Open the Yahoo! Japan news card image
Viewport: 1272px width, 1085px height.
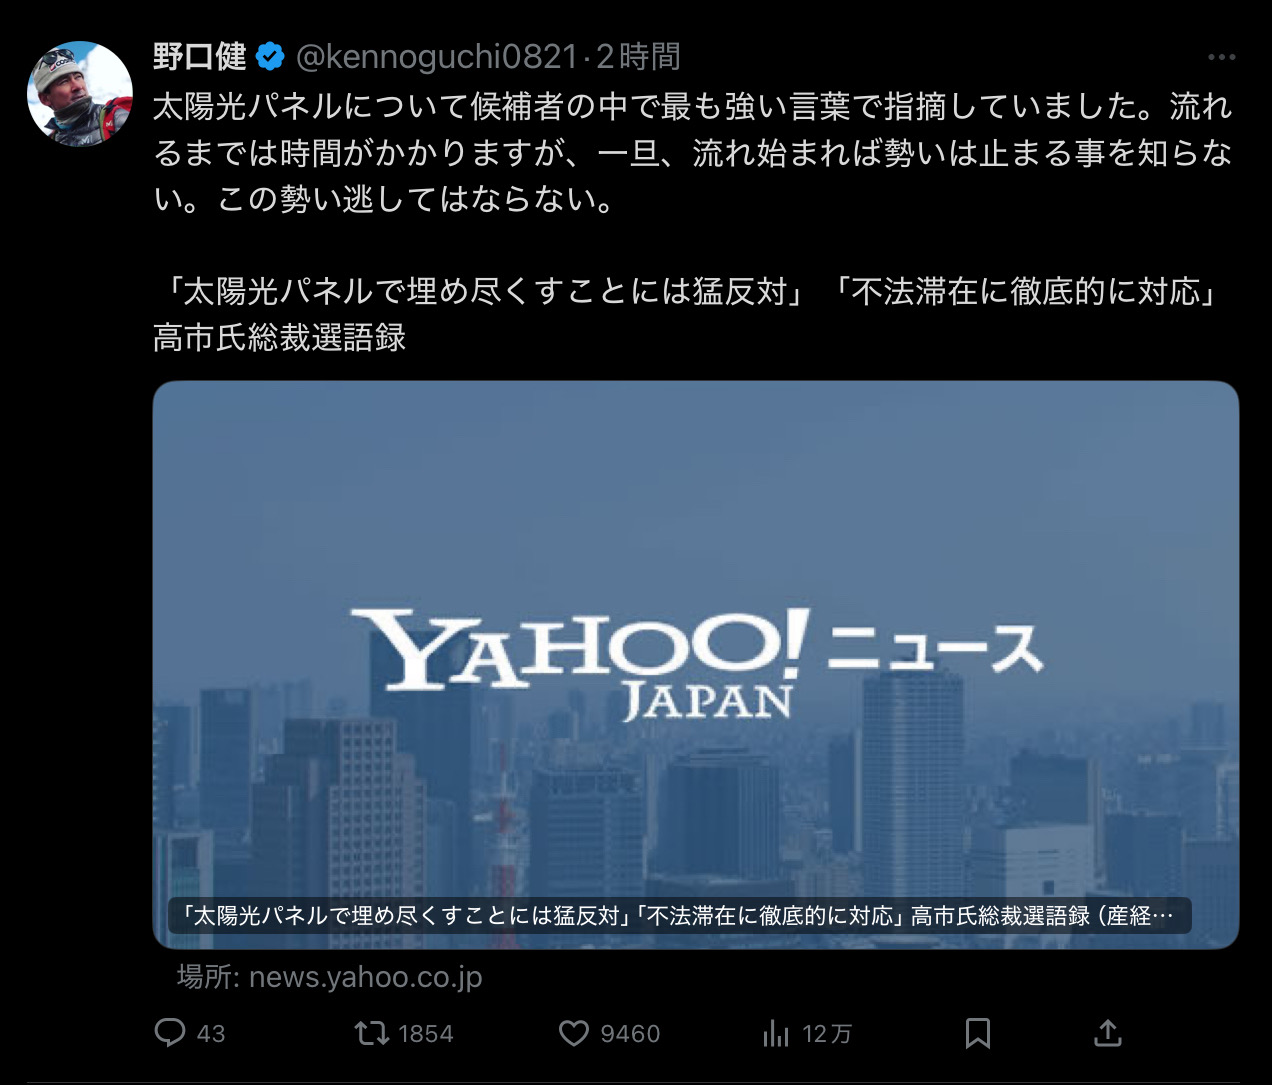[x=696, y=664]
